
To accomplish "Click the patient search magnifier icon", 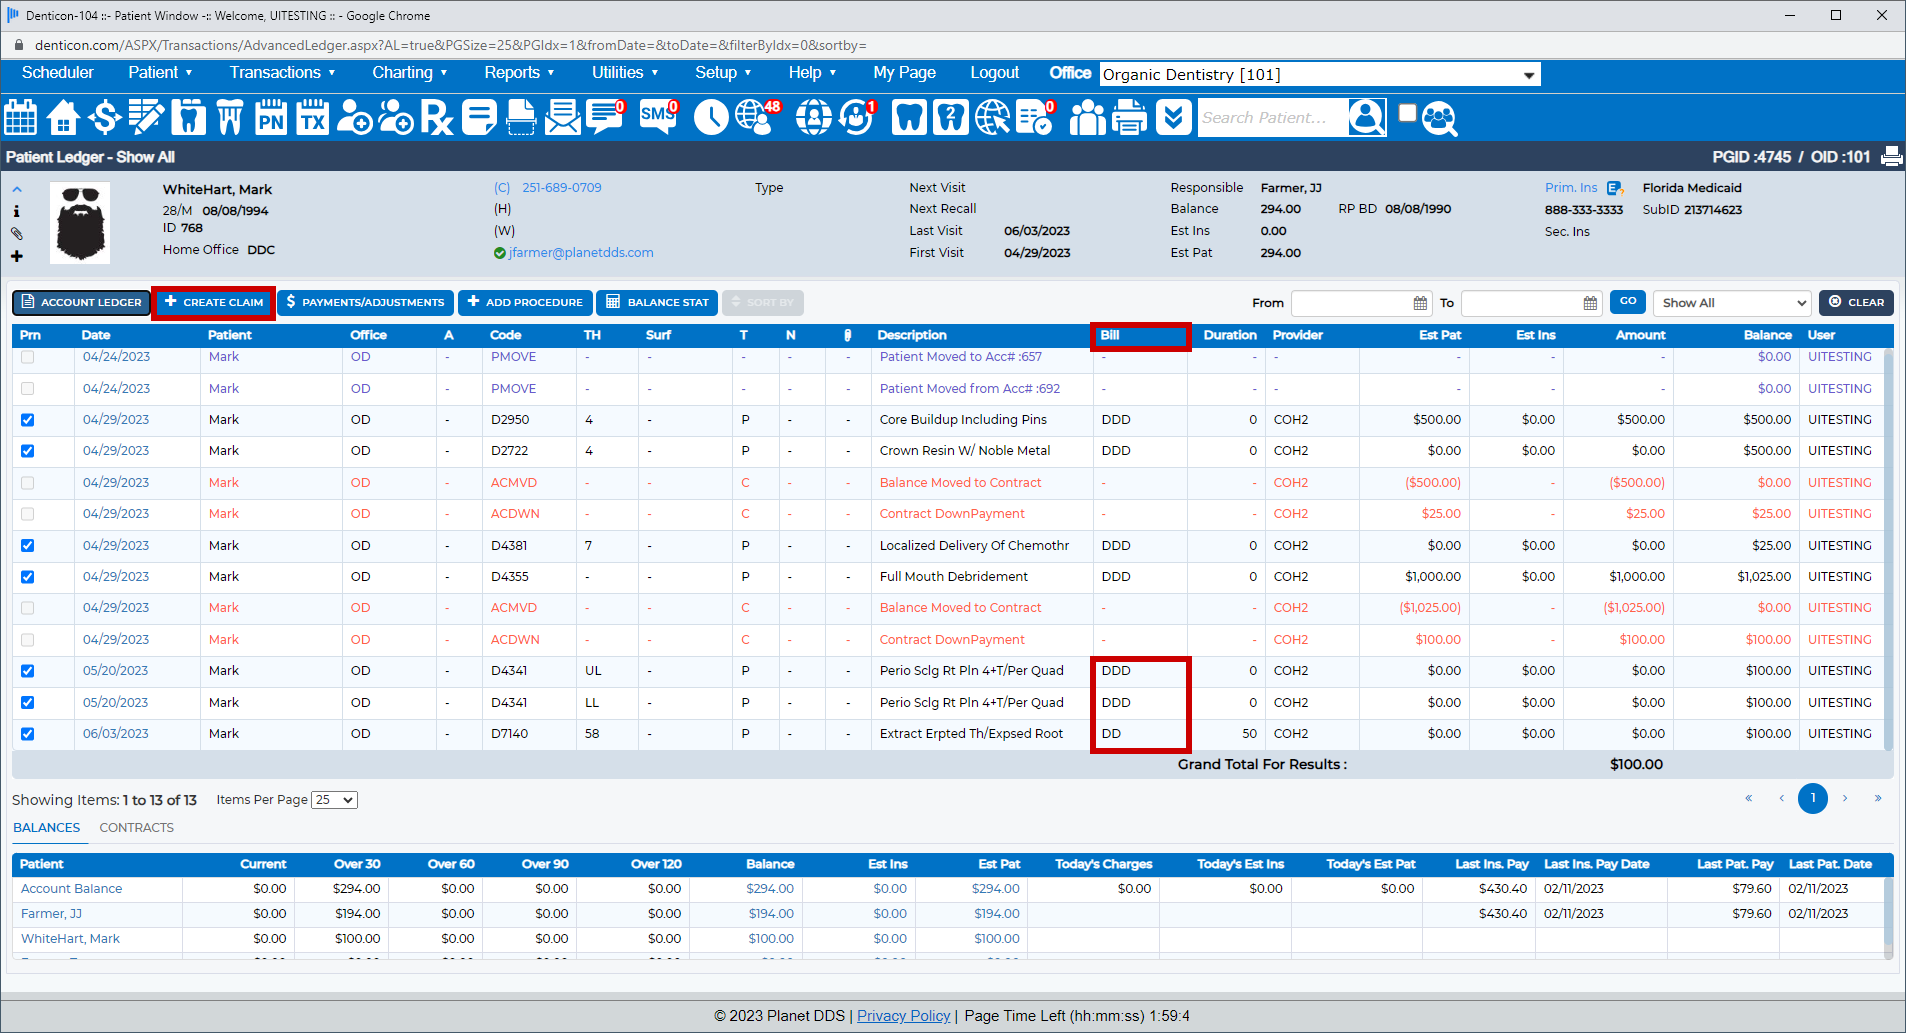I will [x=1439, y=118].
